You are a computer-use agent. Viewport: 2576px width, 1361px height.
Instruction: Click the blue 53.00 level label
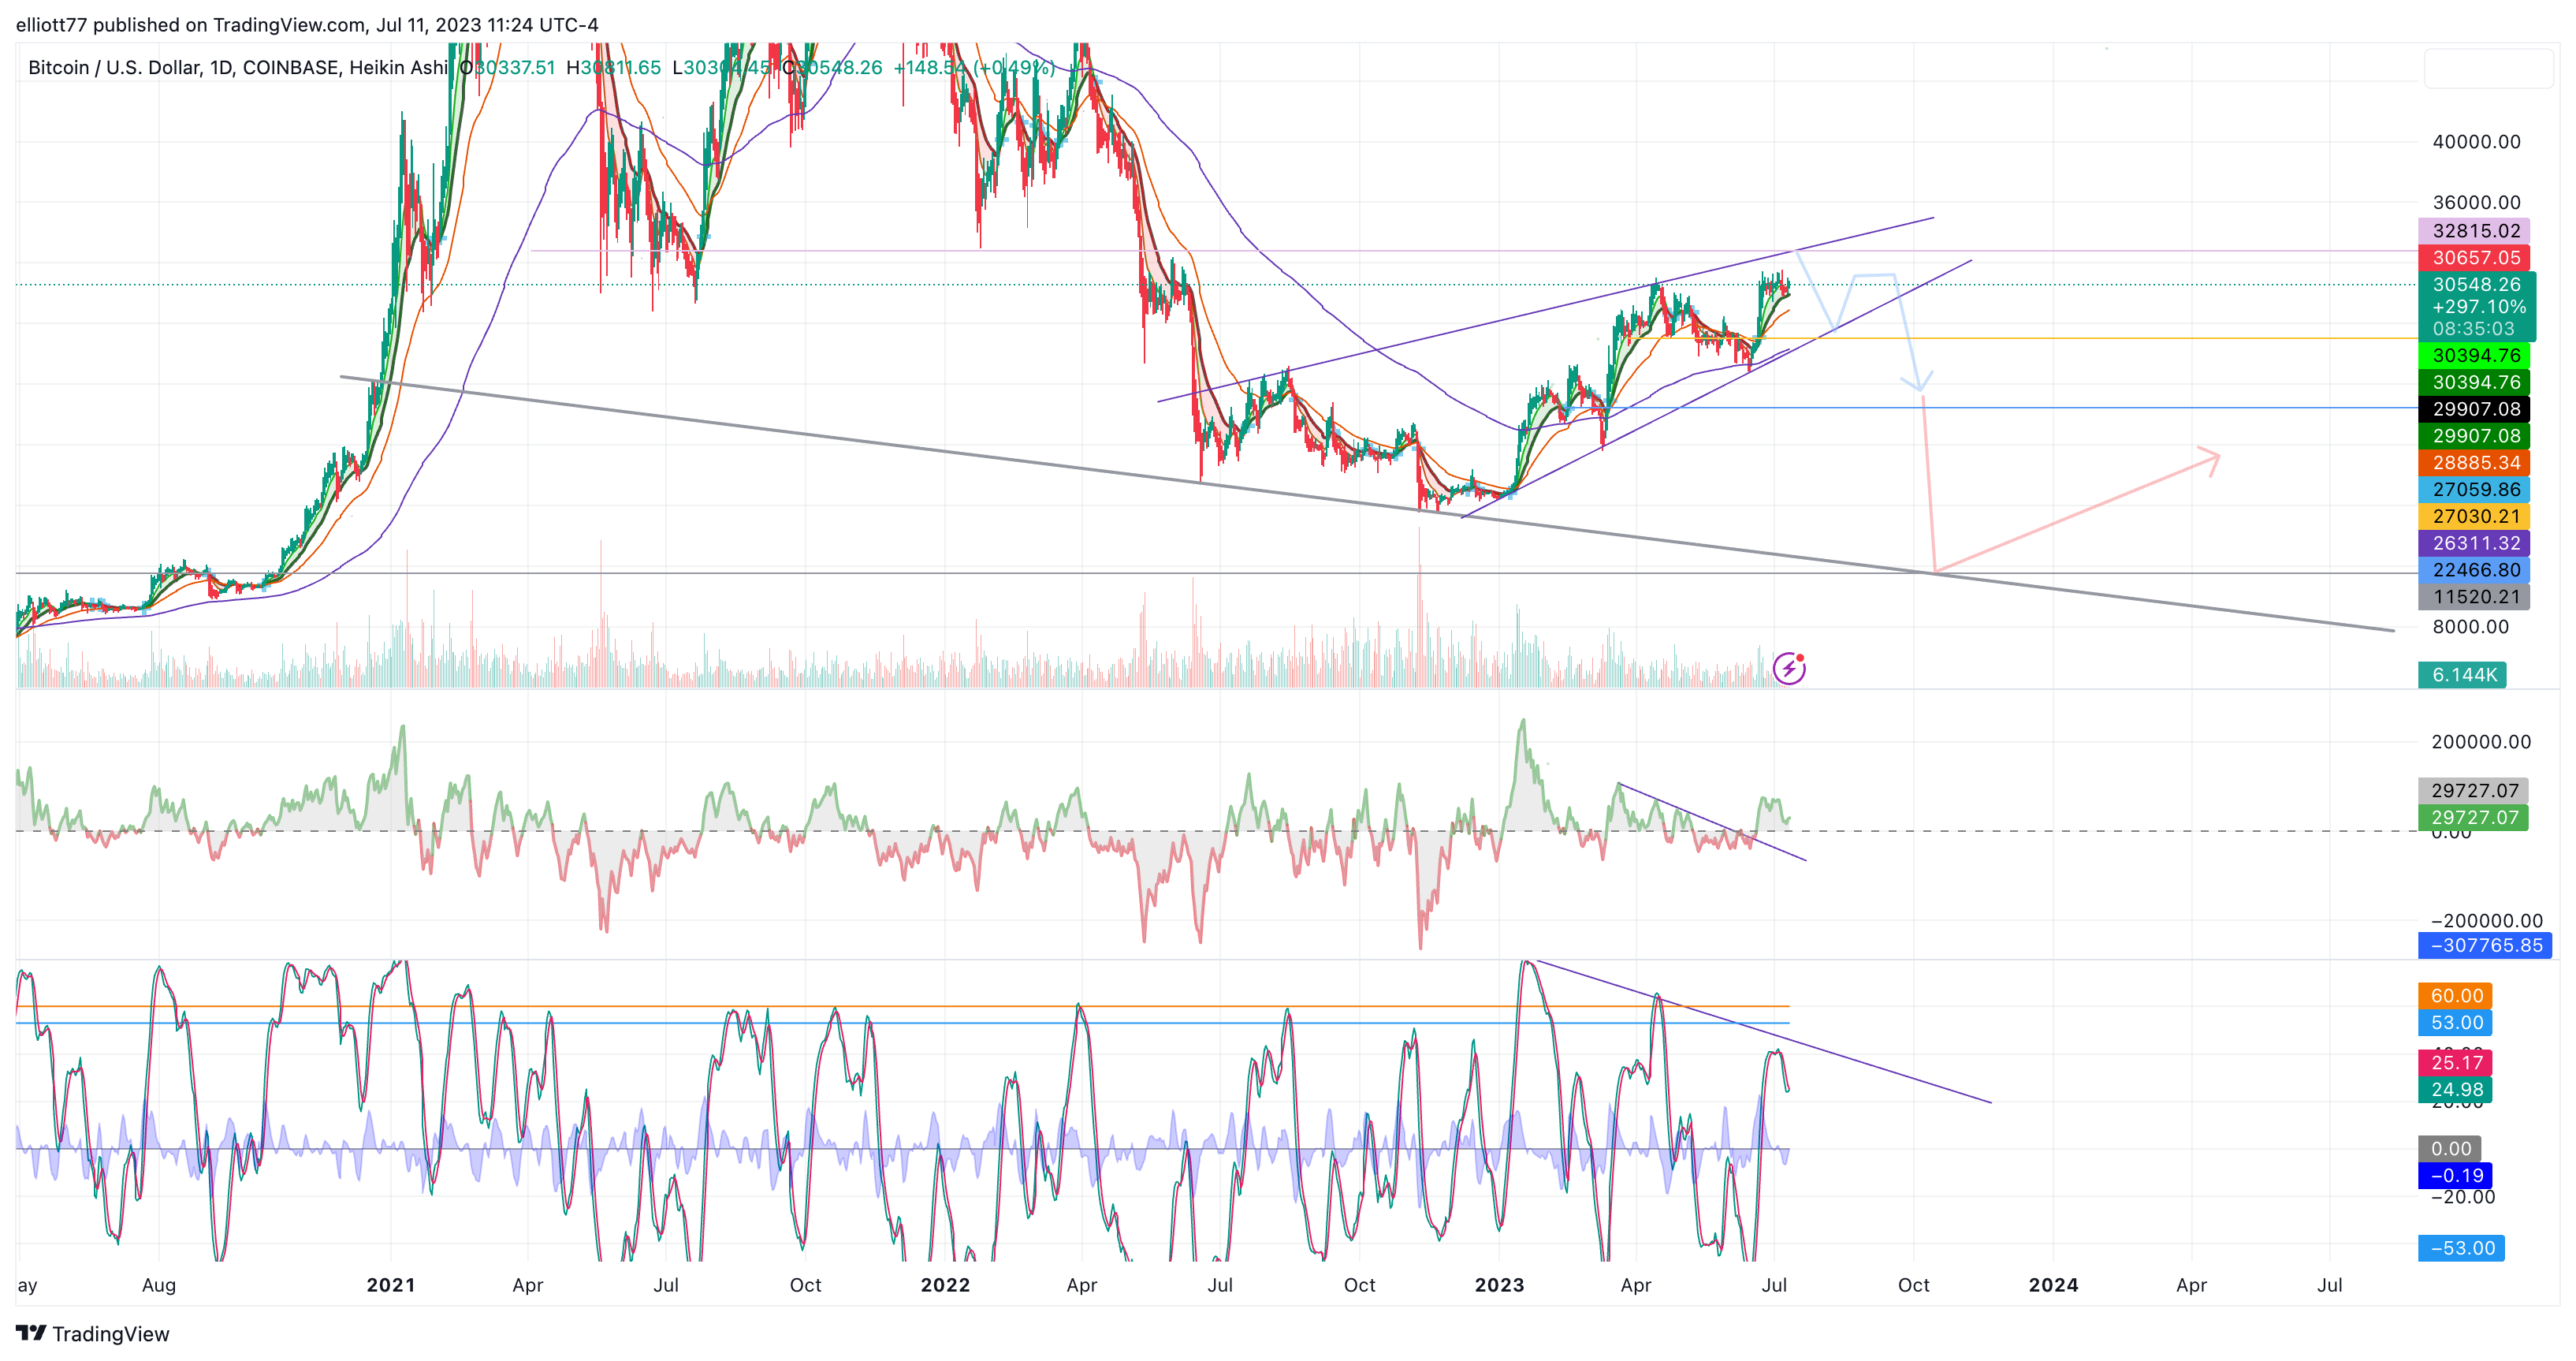2455,1023
